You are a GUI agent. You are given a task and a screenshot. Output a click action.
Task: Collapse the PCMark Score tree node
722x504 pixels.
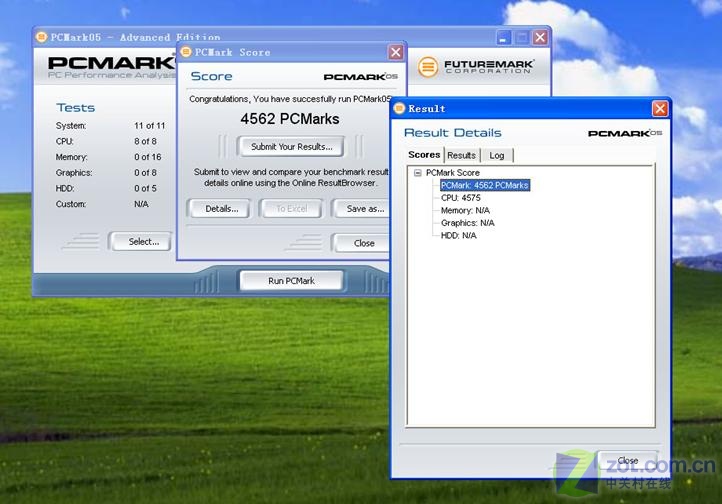(418, 173)
